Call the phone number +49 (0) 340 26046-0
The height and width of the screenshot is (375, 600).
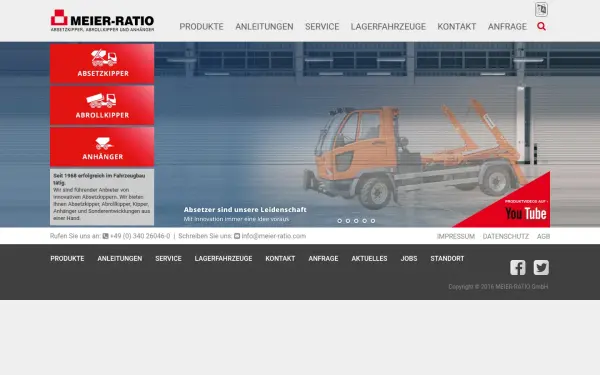140,236
